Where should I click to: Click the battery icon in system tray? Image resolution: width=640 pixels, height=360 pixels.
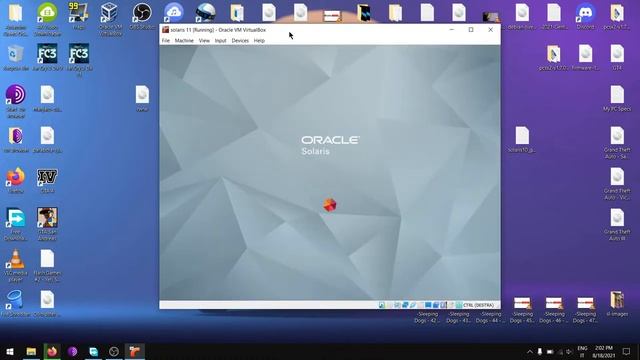point(550,351)
